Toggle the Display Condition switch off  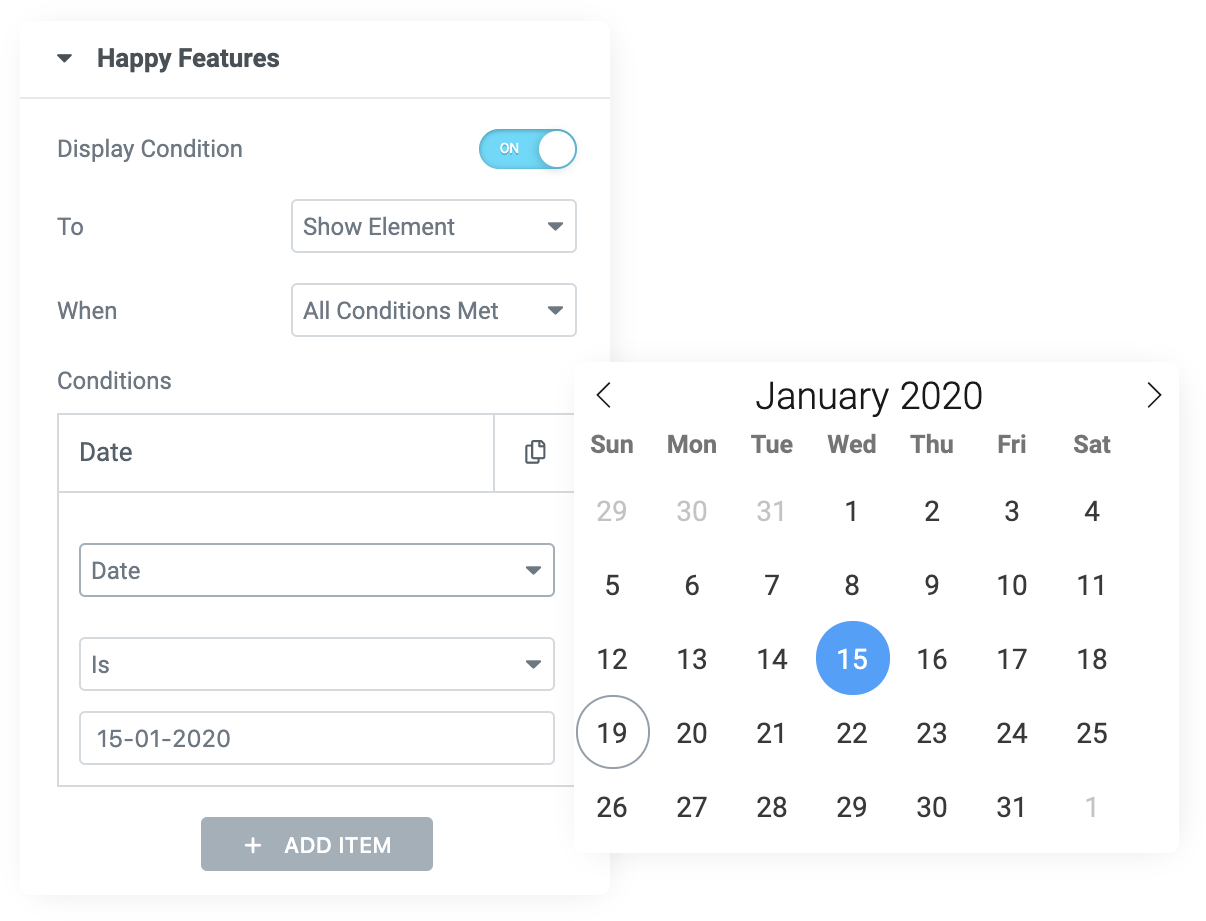coord(528,148)
